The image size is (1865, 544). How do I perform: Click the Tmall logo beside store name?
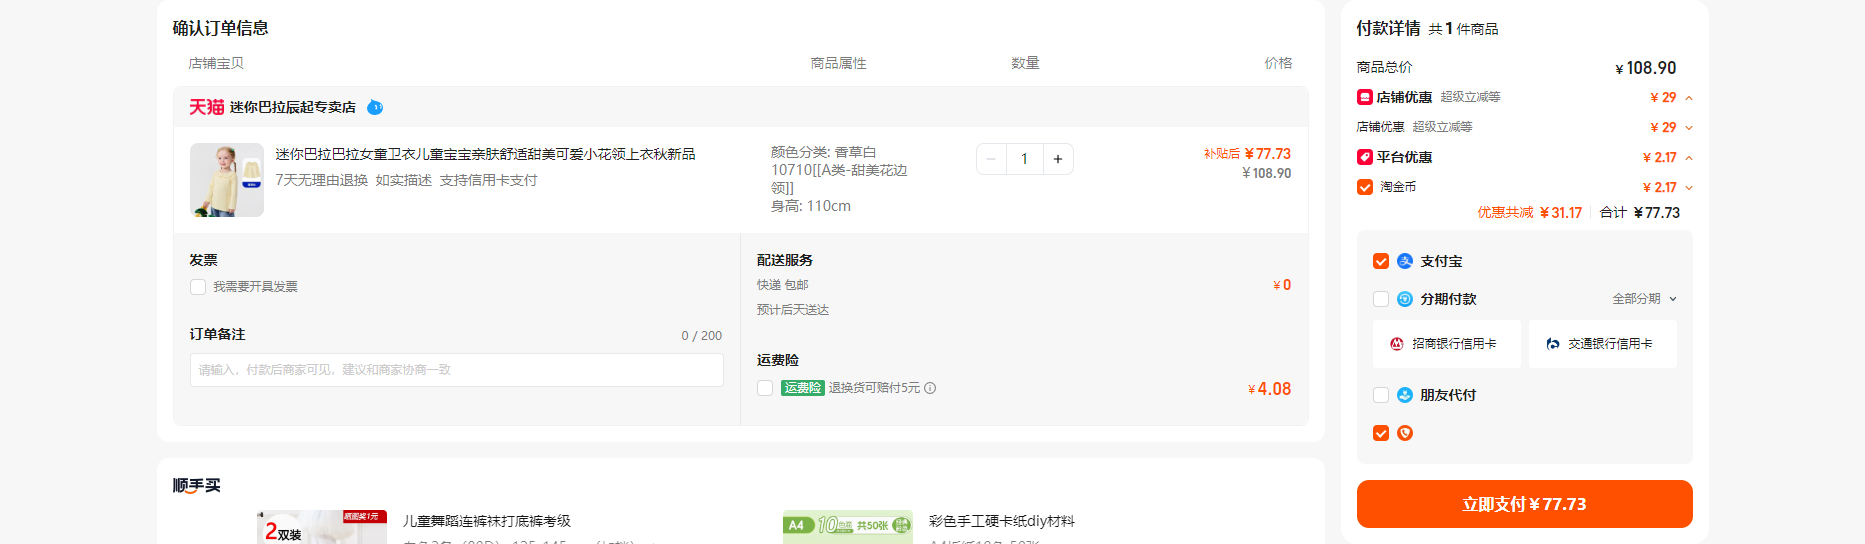pyautogui.click(x=206, y=107)
